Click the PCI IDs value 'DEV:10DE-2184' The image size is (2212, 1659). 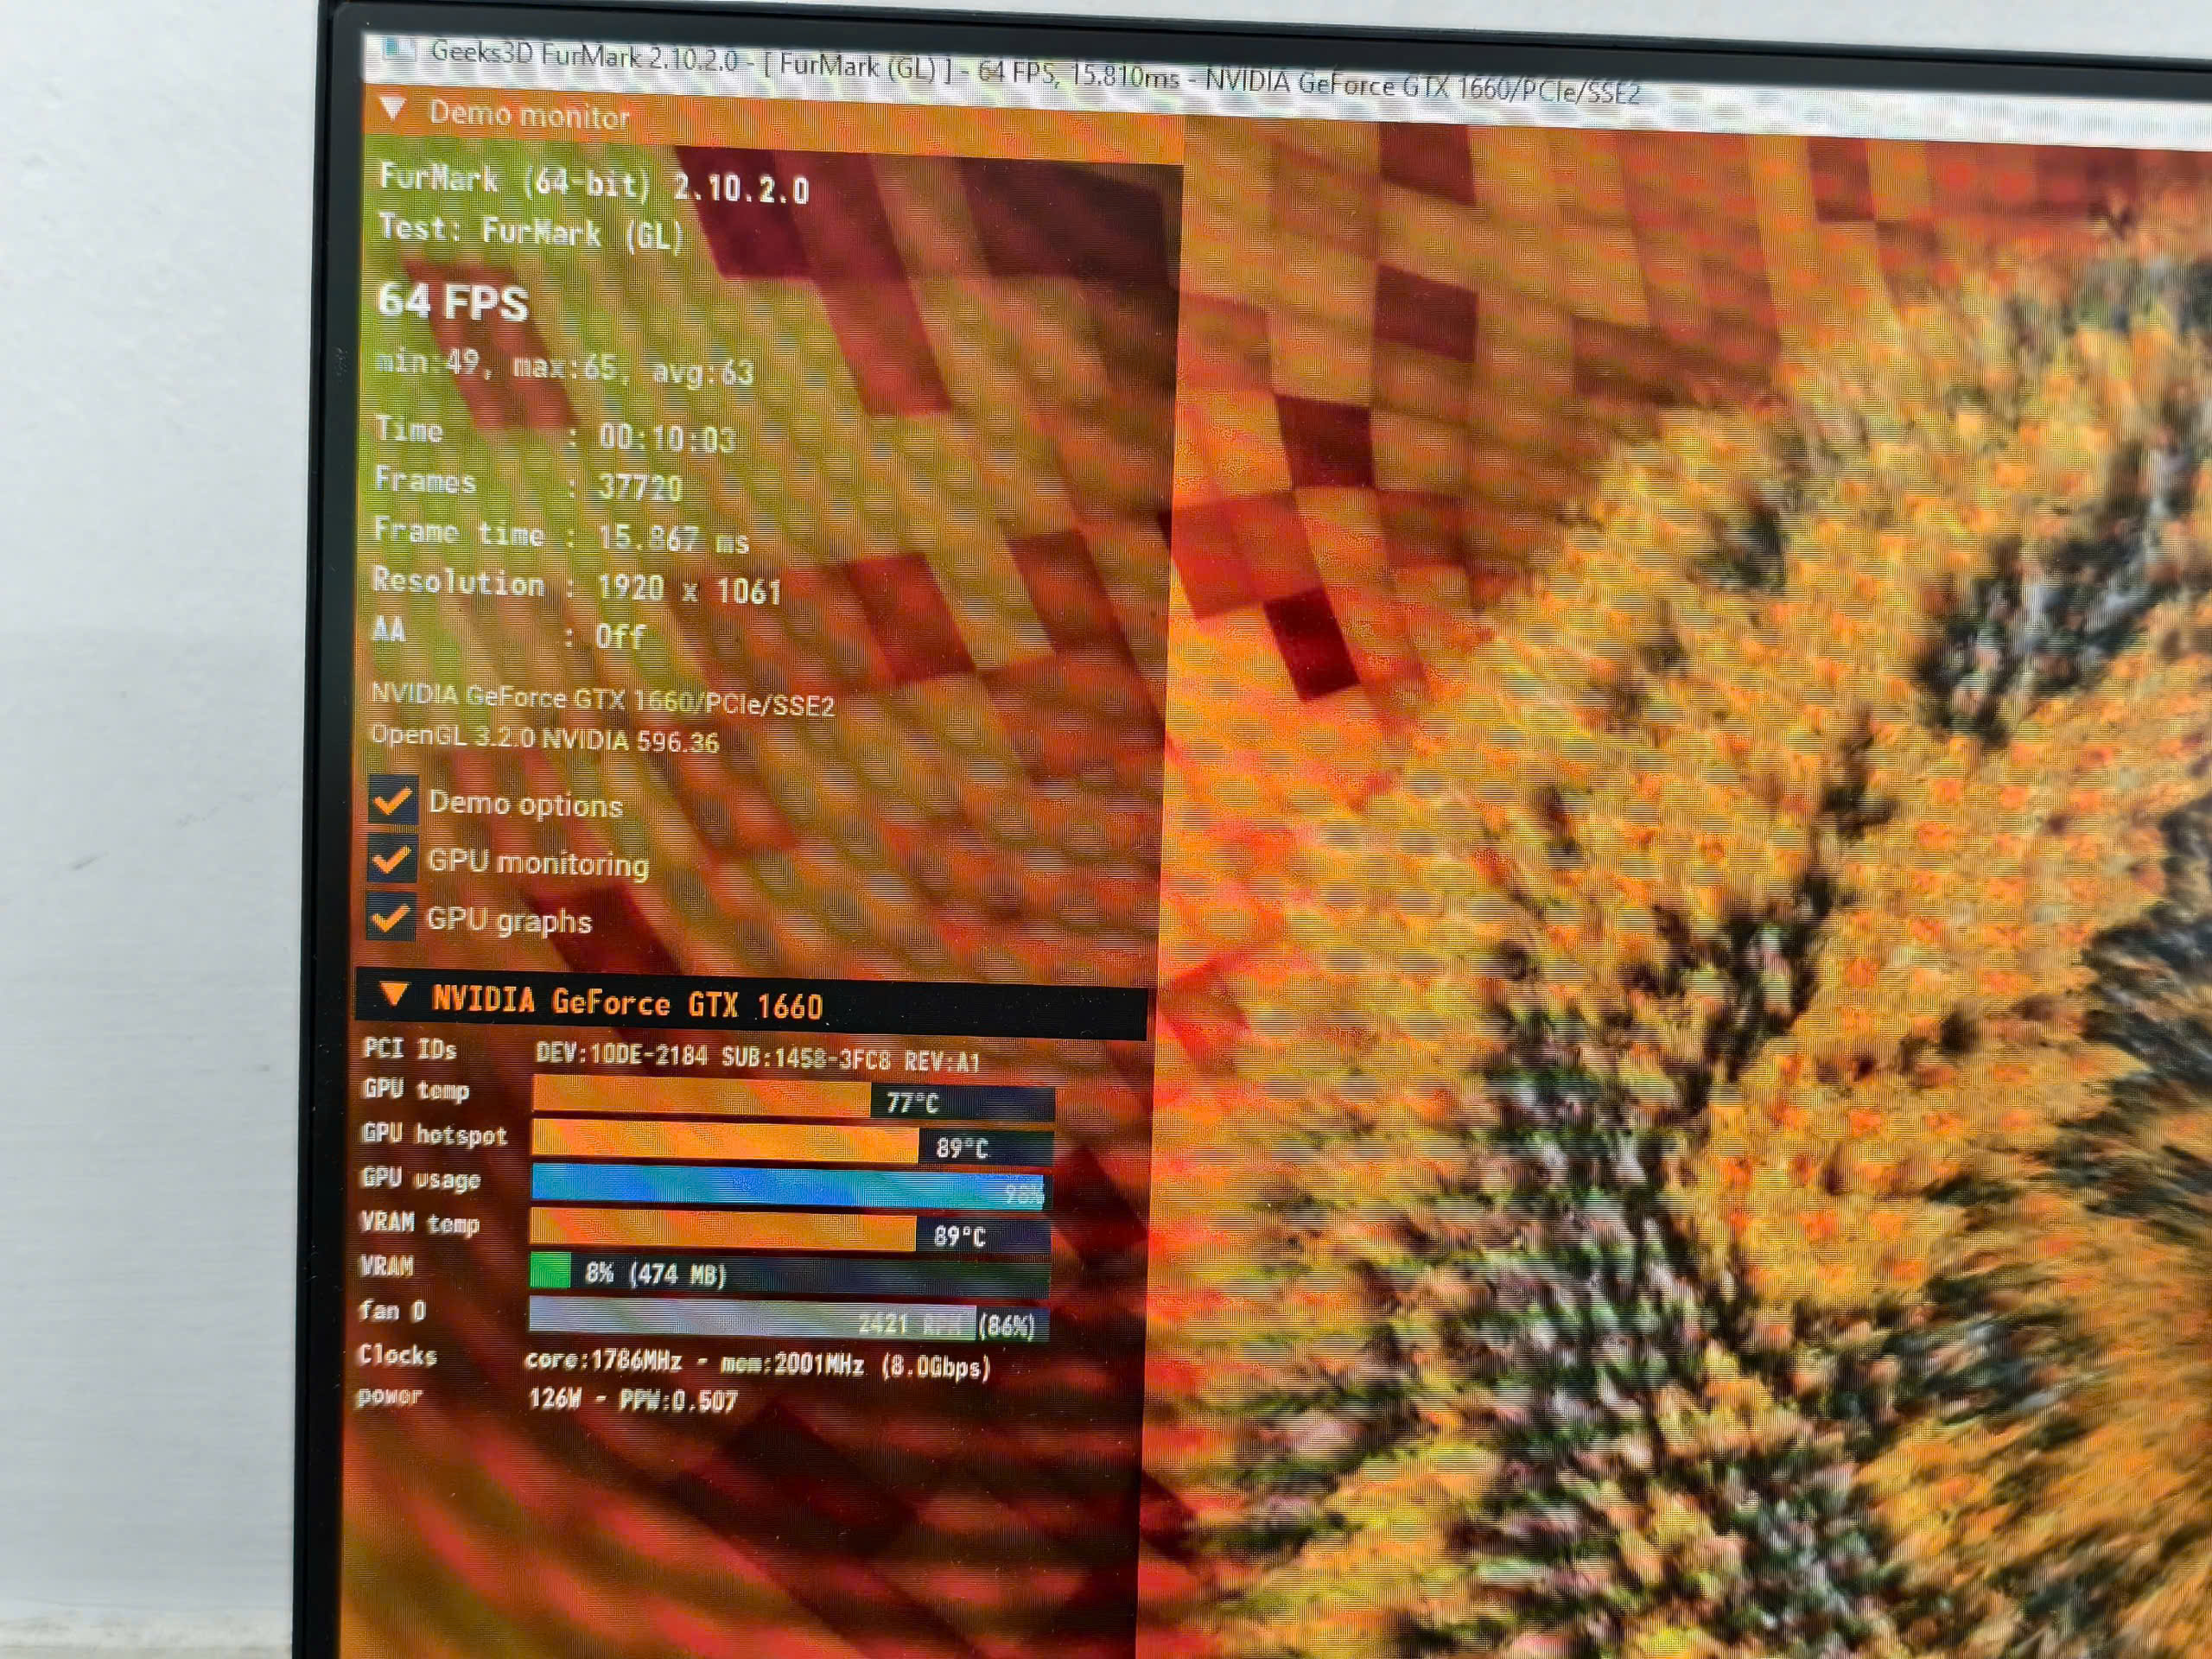tap(622, 1055)
